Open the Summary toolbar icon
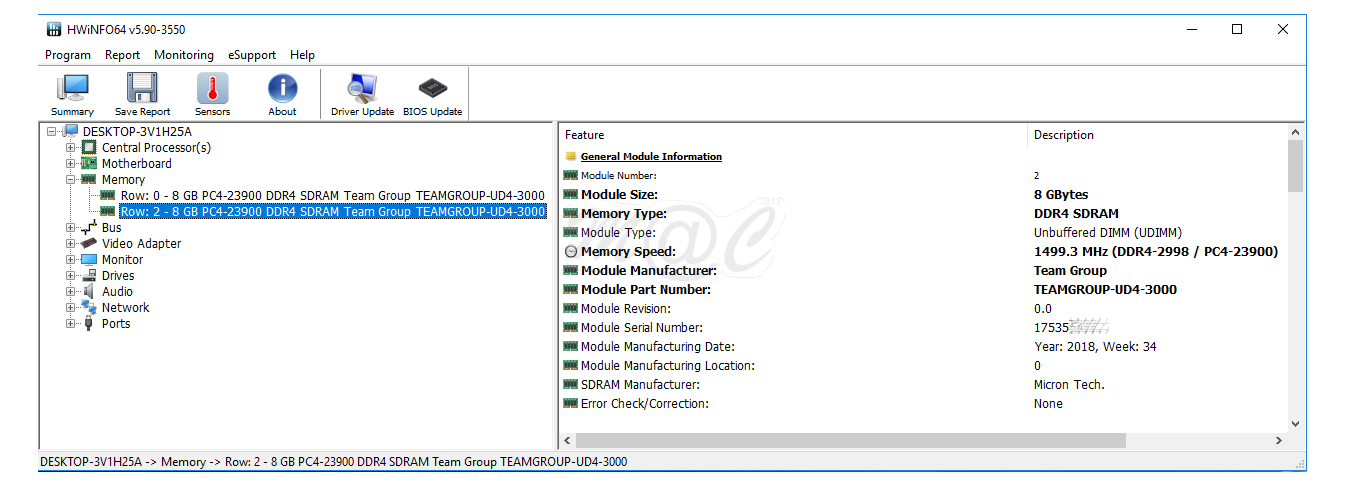Image resolution: width=1345 pixels, height=486 pixels. point(72,88)
